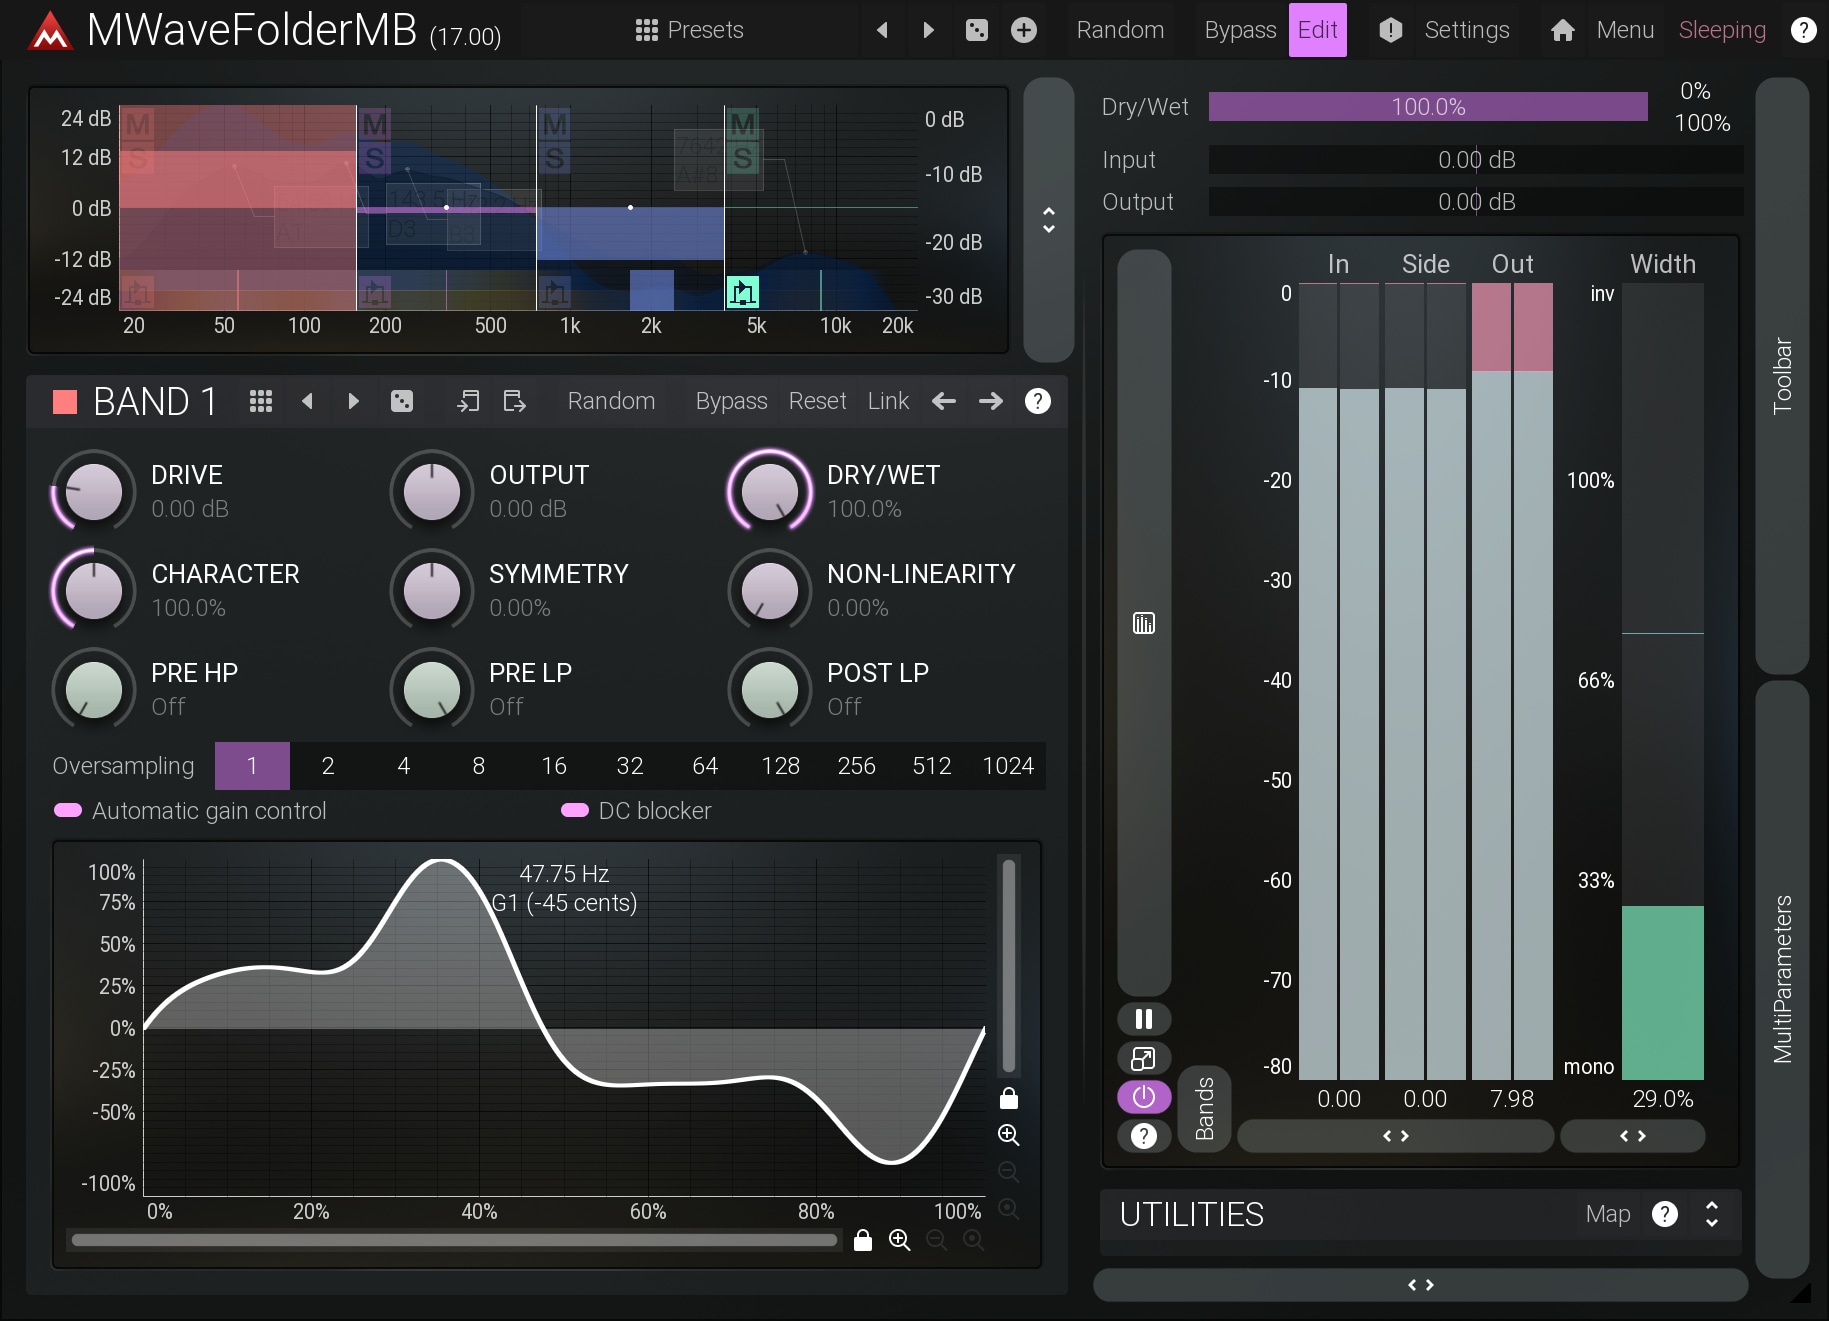1829x1321 pixels.
Task: Disable the DC blocker
Action: tap(575, 810)
